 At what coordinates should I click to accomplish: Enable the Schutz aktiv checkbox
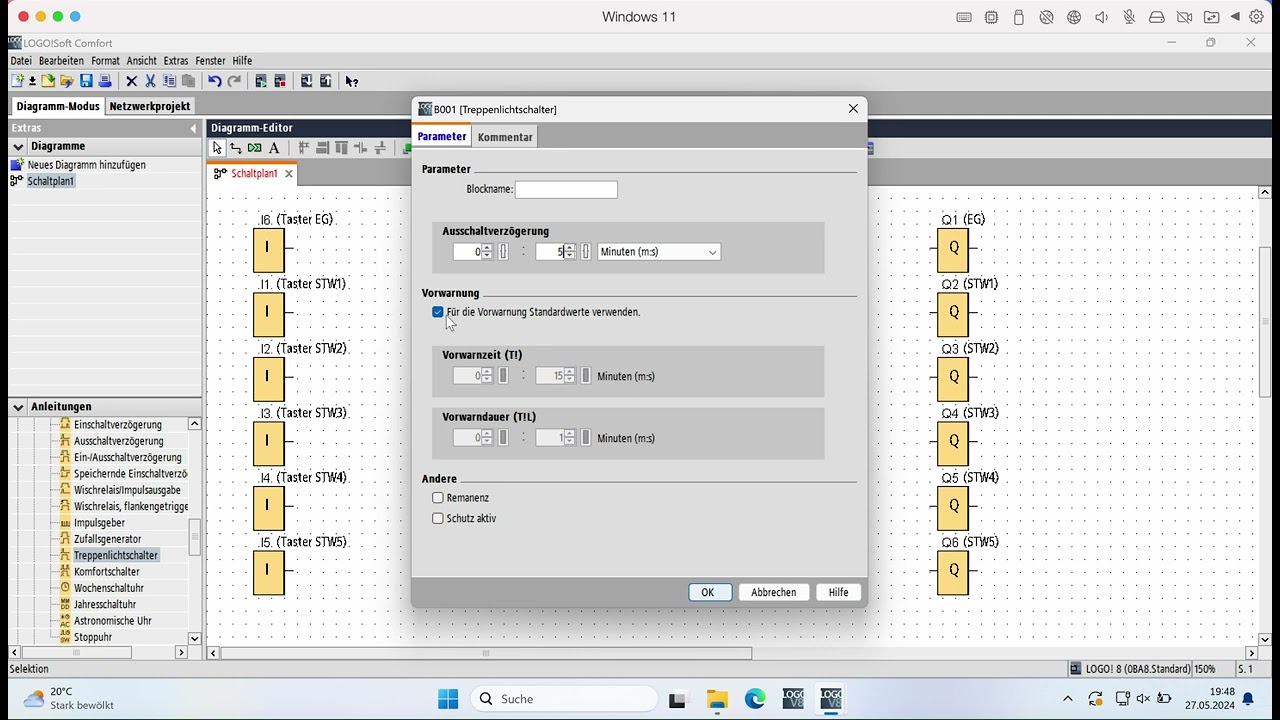(x=438, y=519)
